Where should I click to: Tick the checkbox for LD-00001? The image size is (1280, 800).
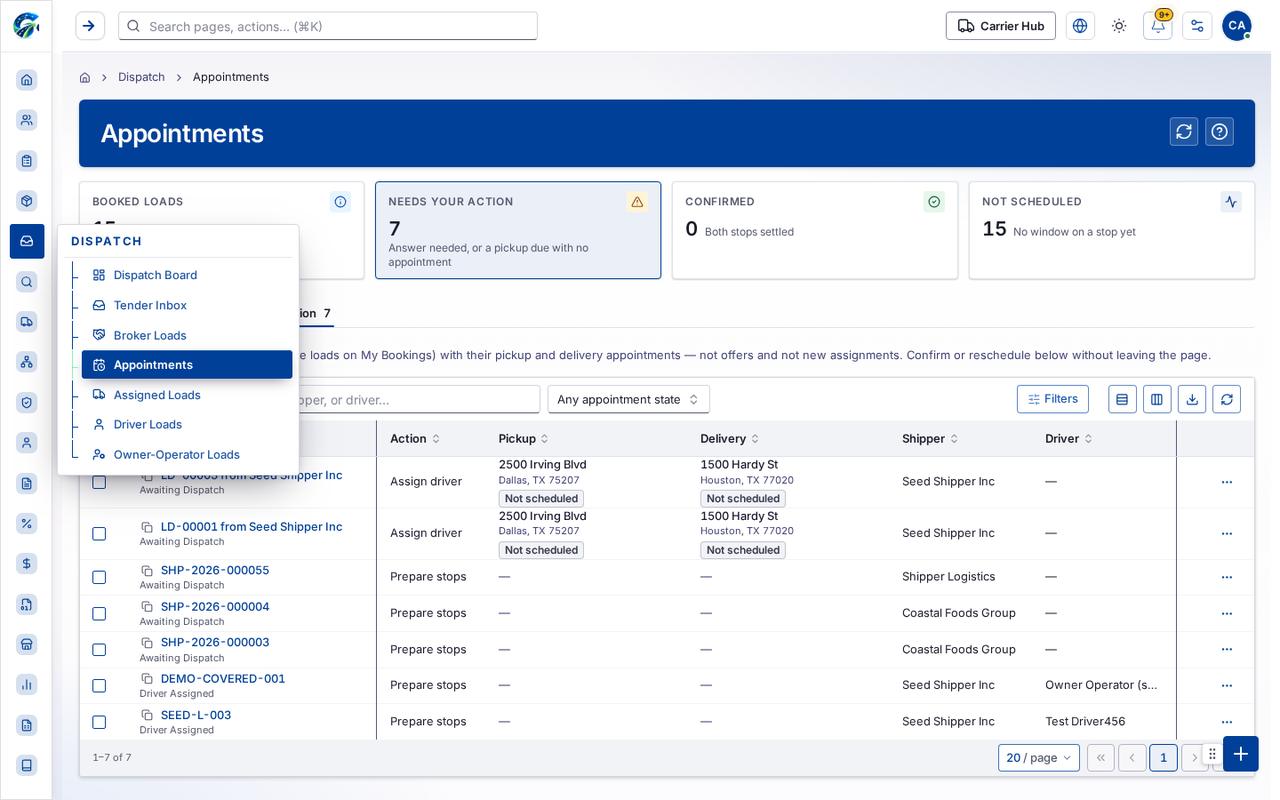99,534
